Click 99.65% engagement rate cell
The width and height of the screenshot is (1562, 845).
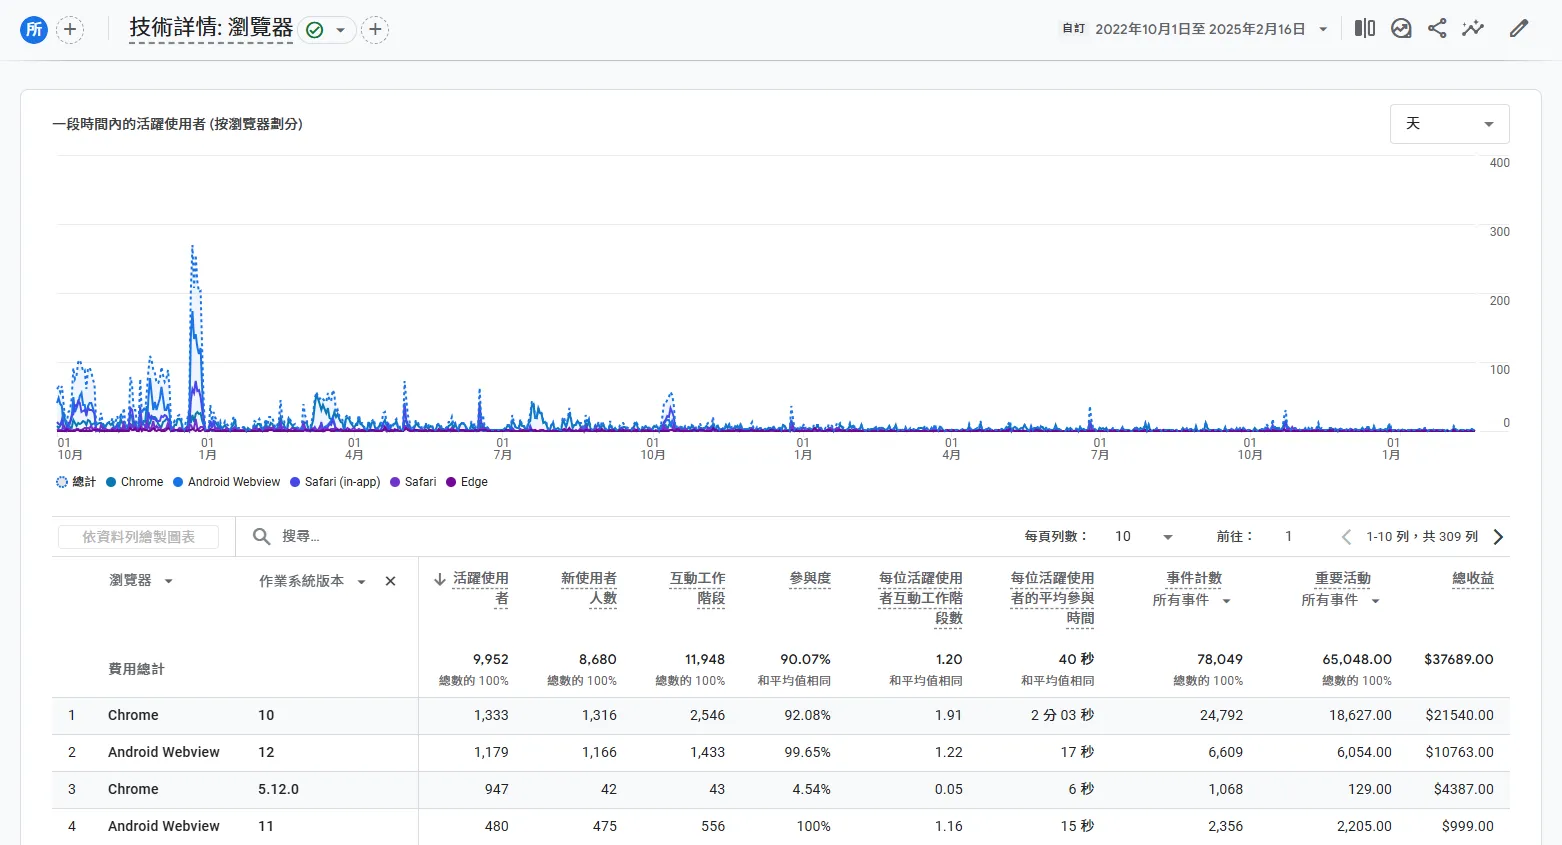click(807, 752)
